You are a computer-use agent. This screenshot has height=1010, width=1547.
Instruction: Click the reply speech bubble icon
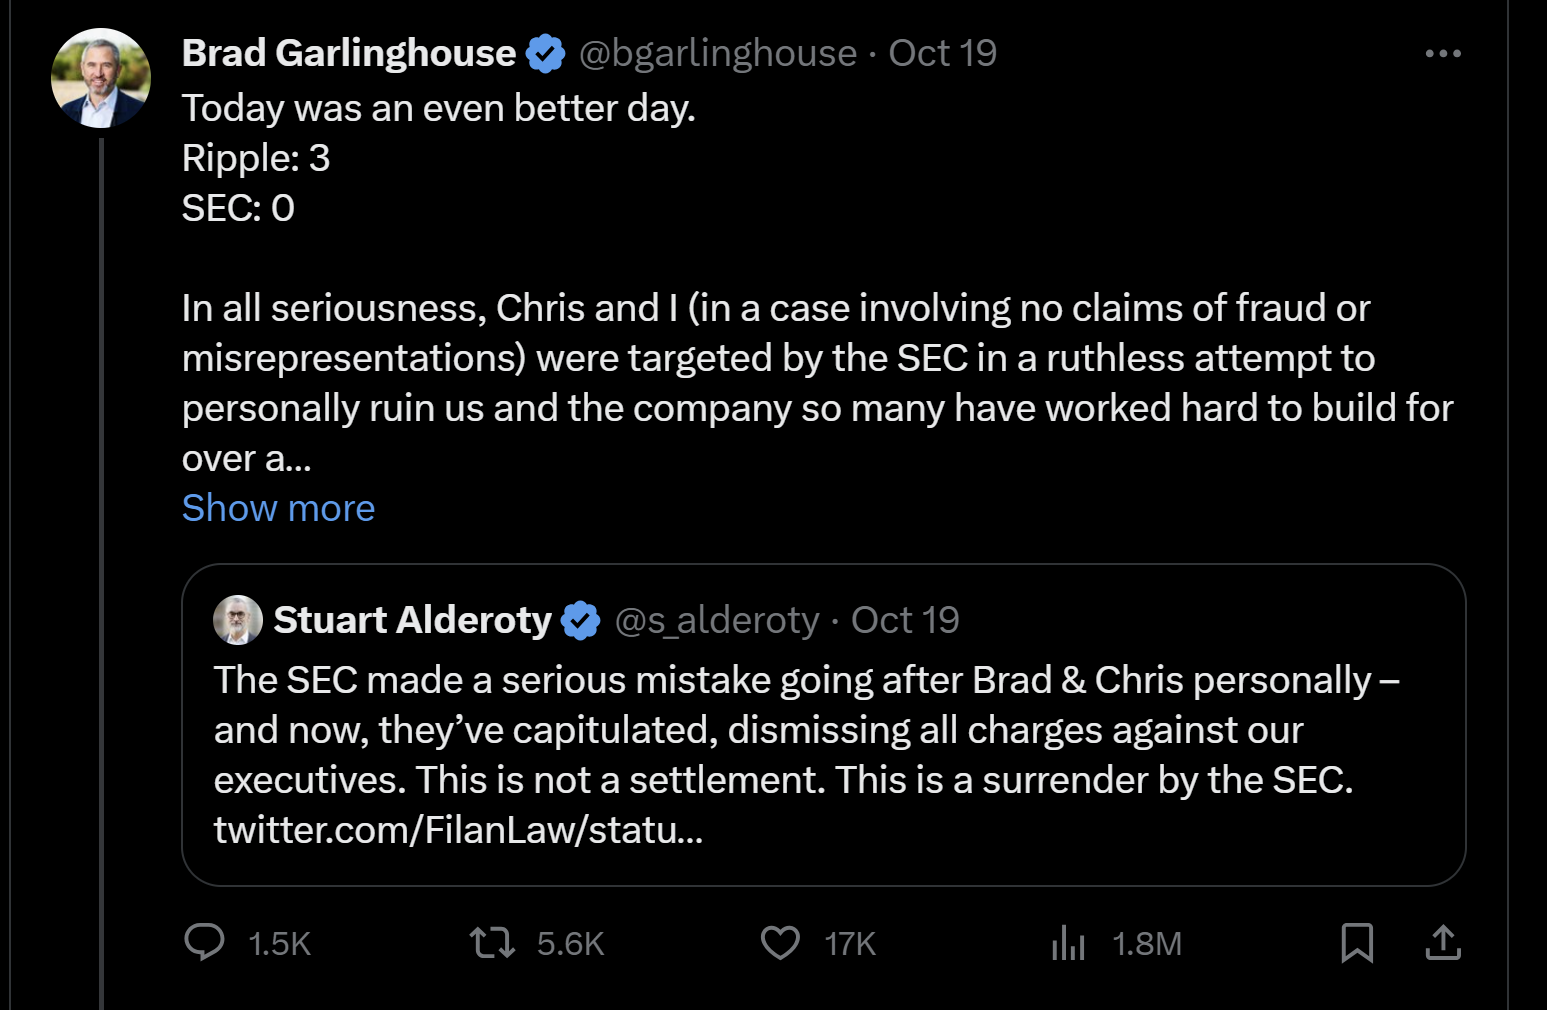(x=205, y=942)
